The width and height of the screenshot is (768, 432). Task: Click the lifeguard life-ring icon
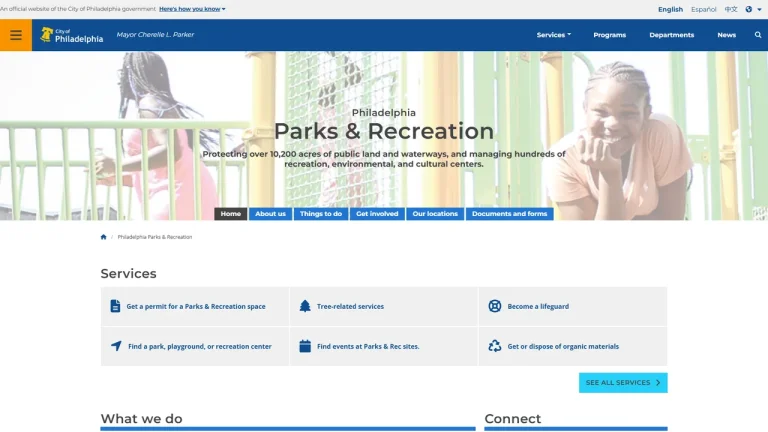(x=495, y=306)
